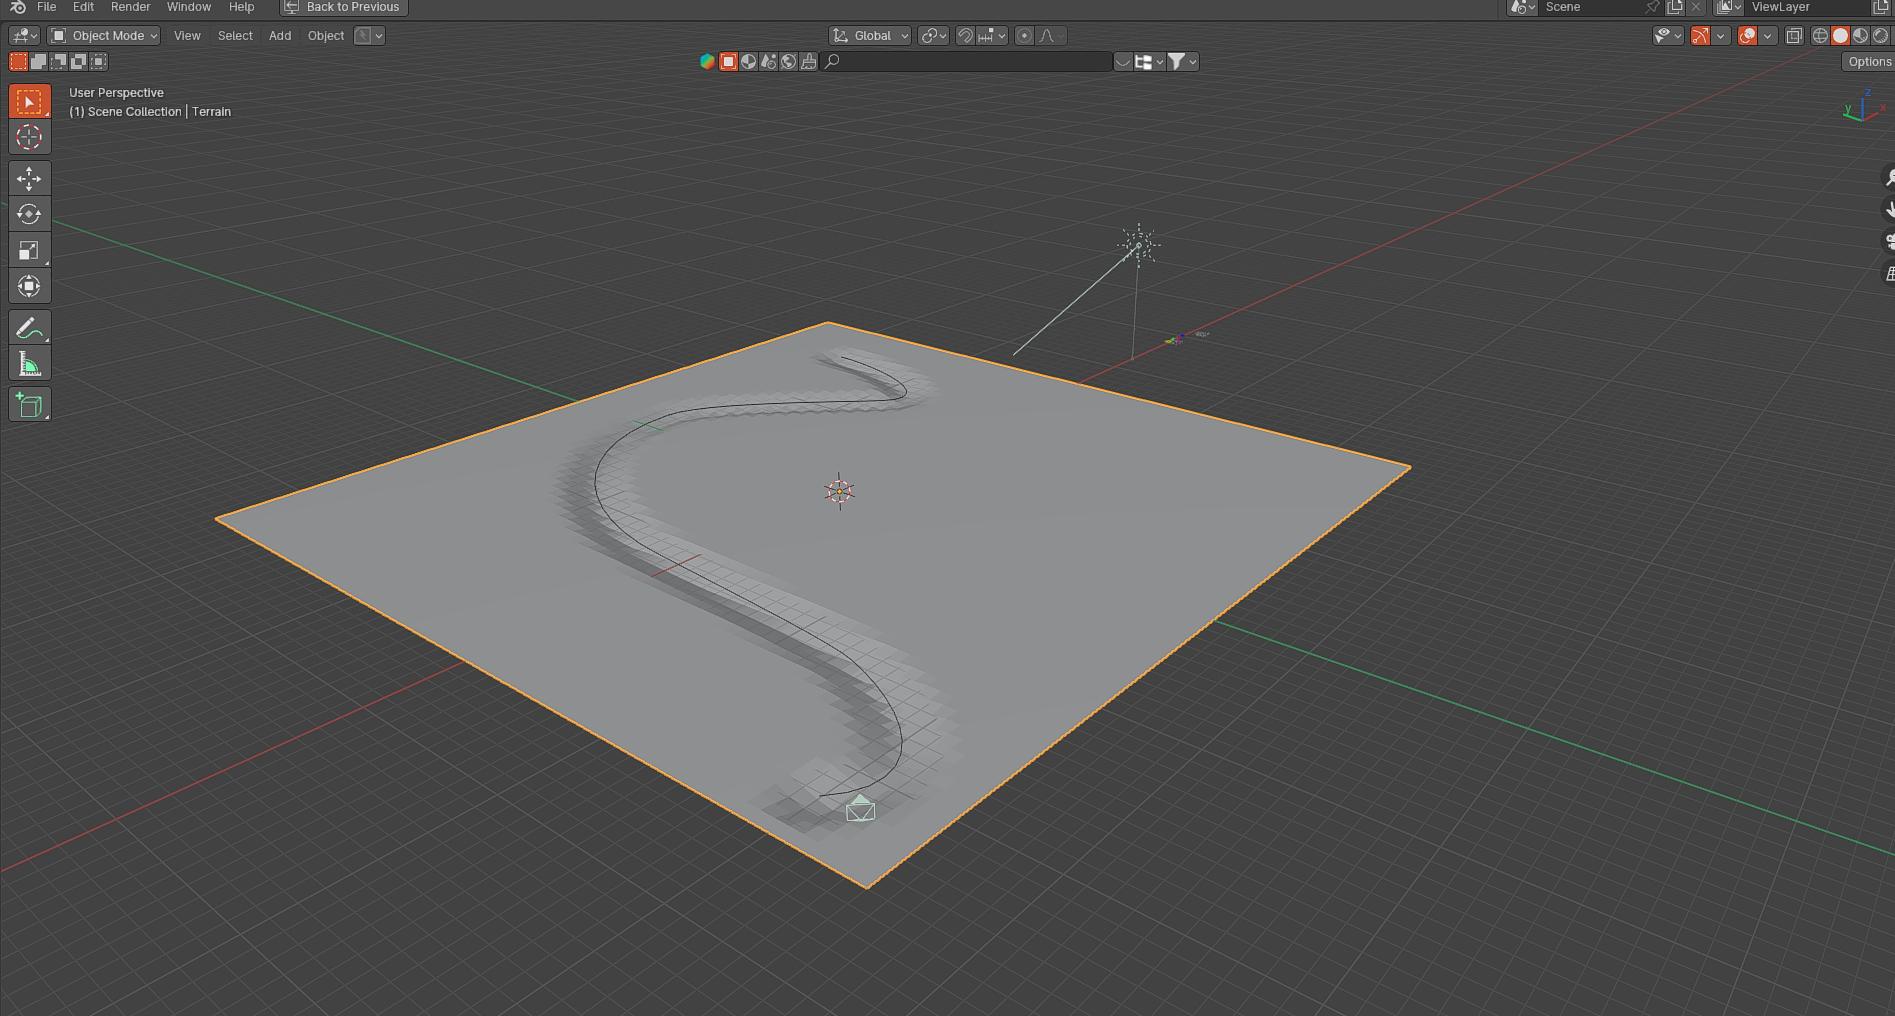Open the Object menu
The width and height of the screenshot is (1895, 1016).
click(326, 35)
